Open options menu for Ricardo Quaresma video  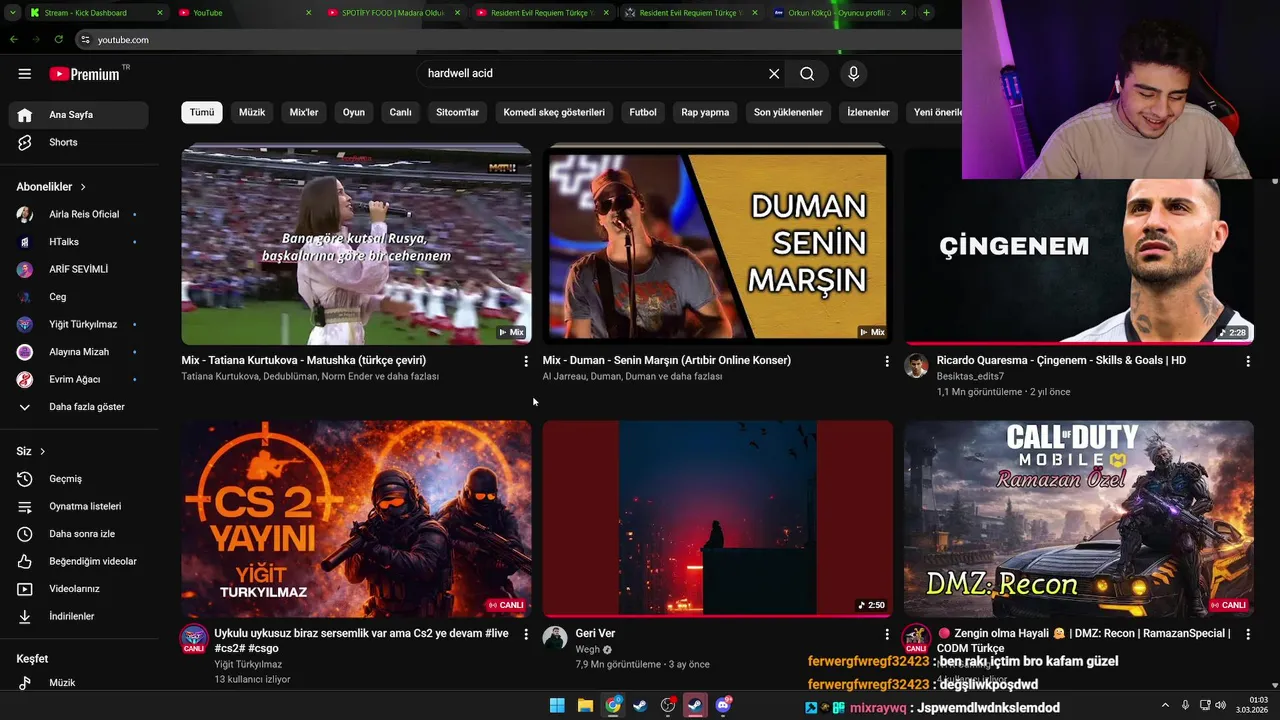coord(1248,361)
